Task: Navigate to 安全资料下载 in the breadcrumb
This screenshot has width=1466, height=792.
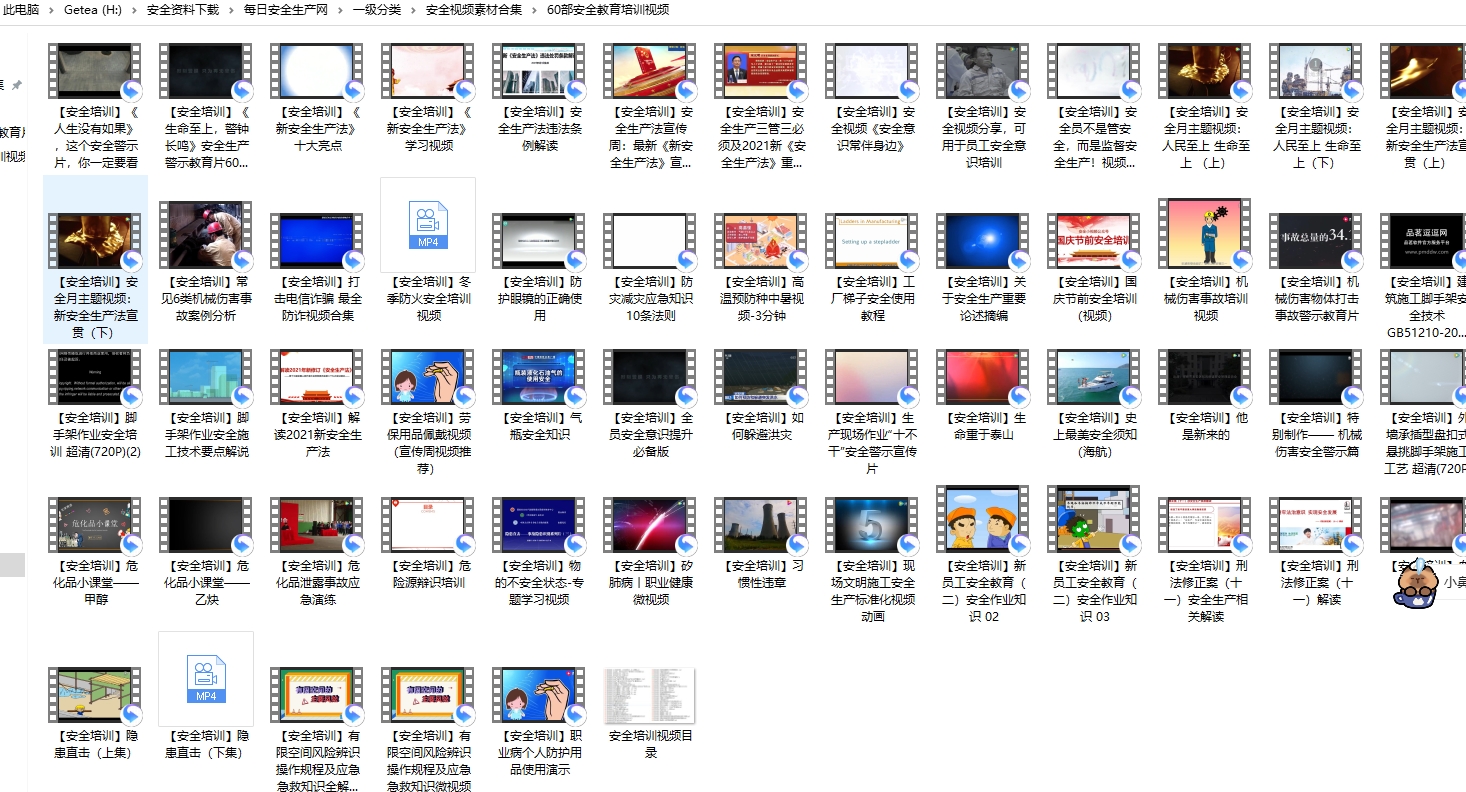Action: tap(182, 10)
